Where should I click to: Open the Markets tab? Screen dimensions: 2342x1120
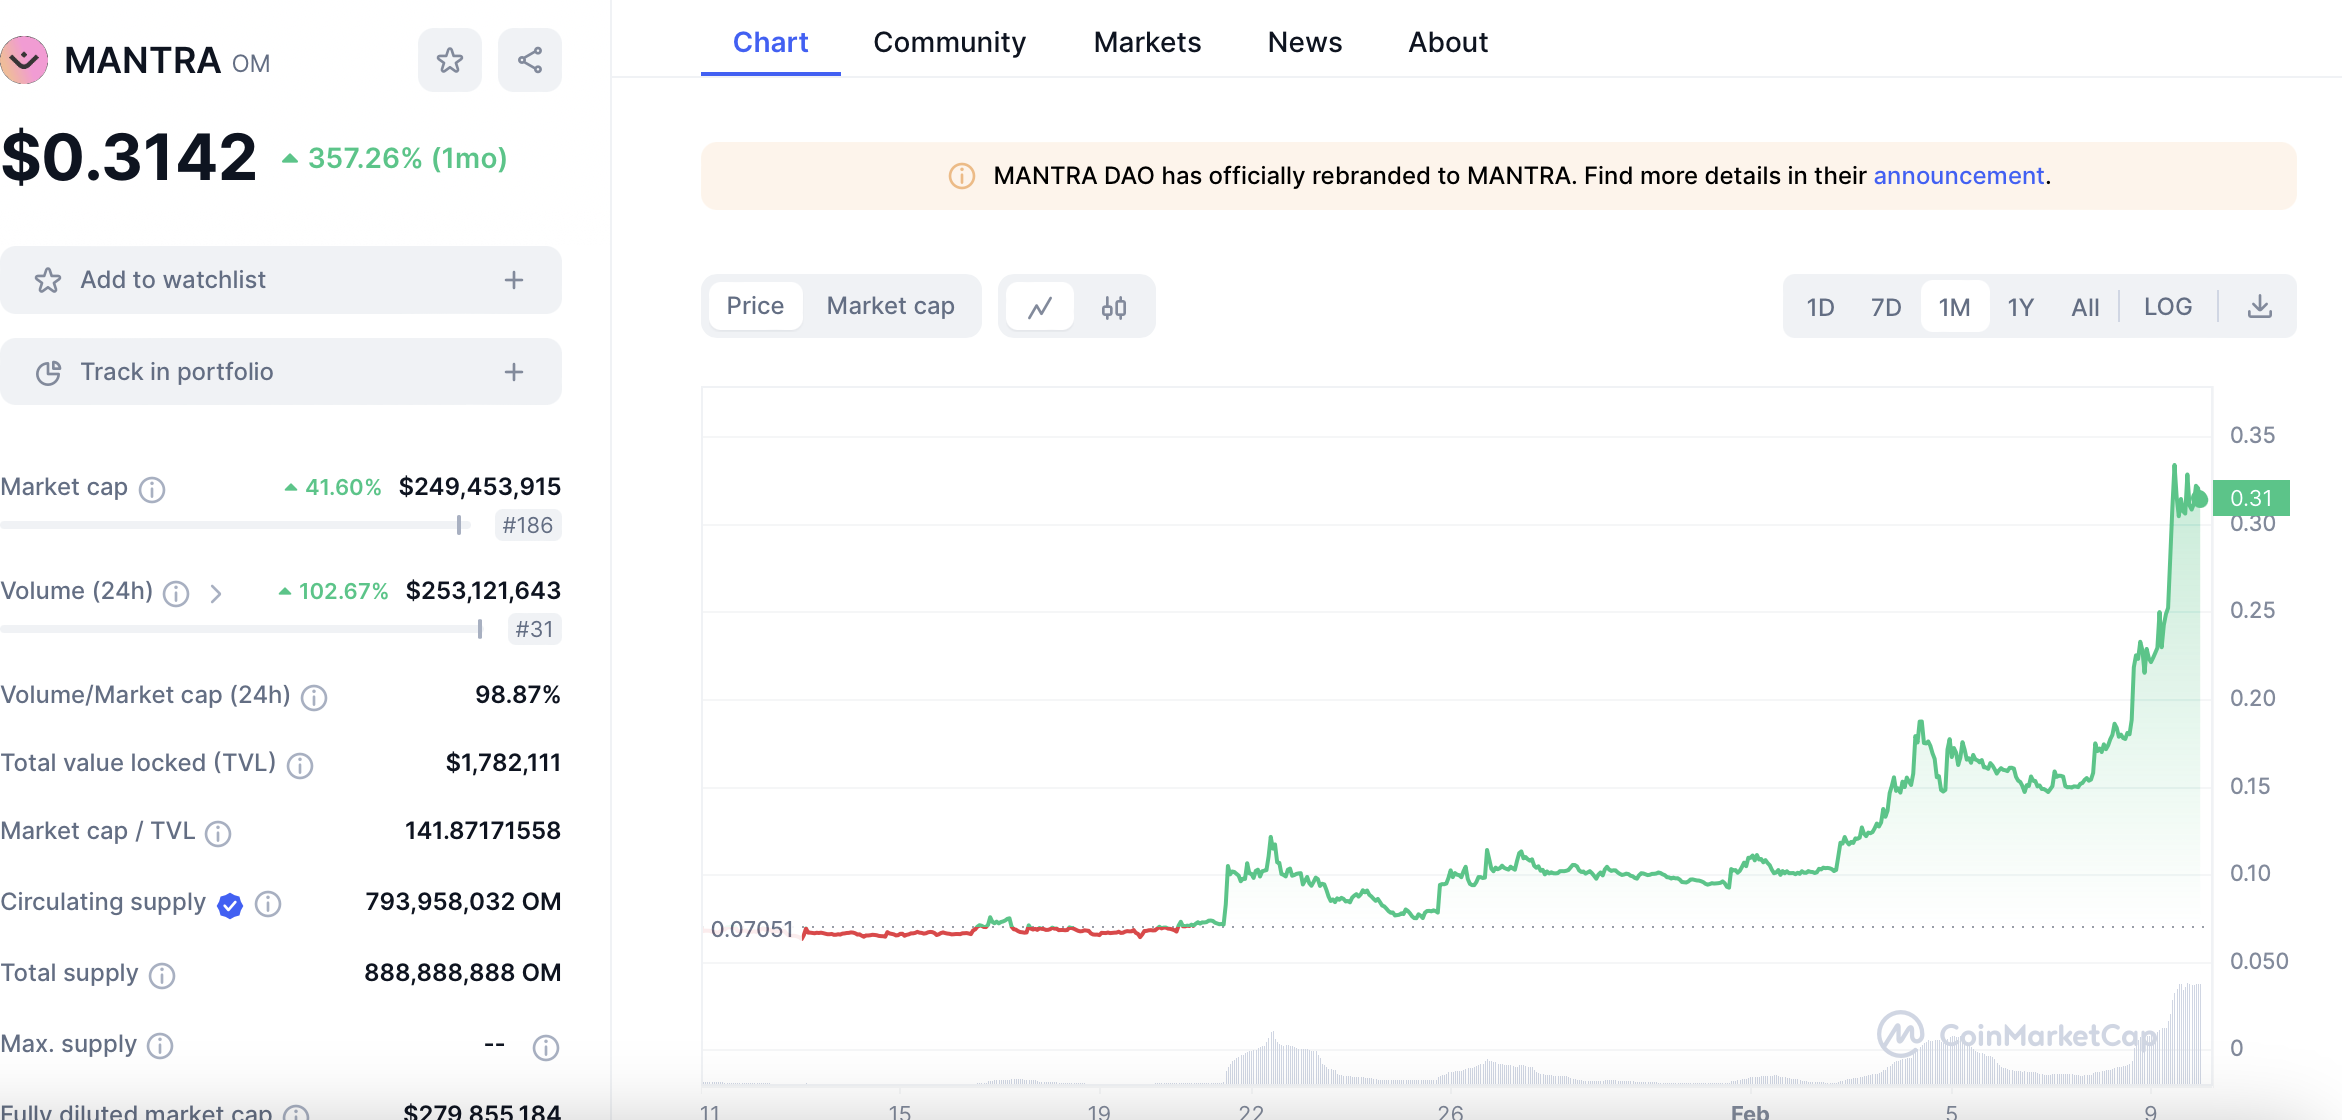pos(1147,42)
